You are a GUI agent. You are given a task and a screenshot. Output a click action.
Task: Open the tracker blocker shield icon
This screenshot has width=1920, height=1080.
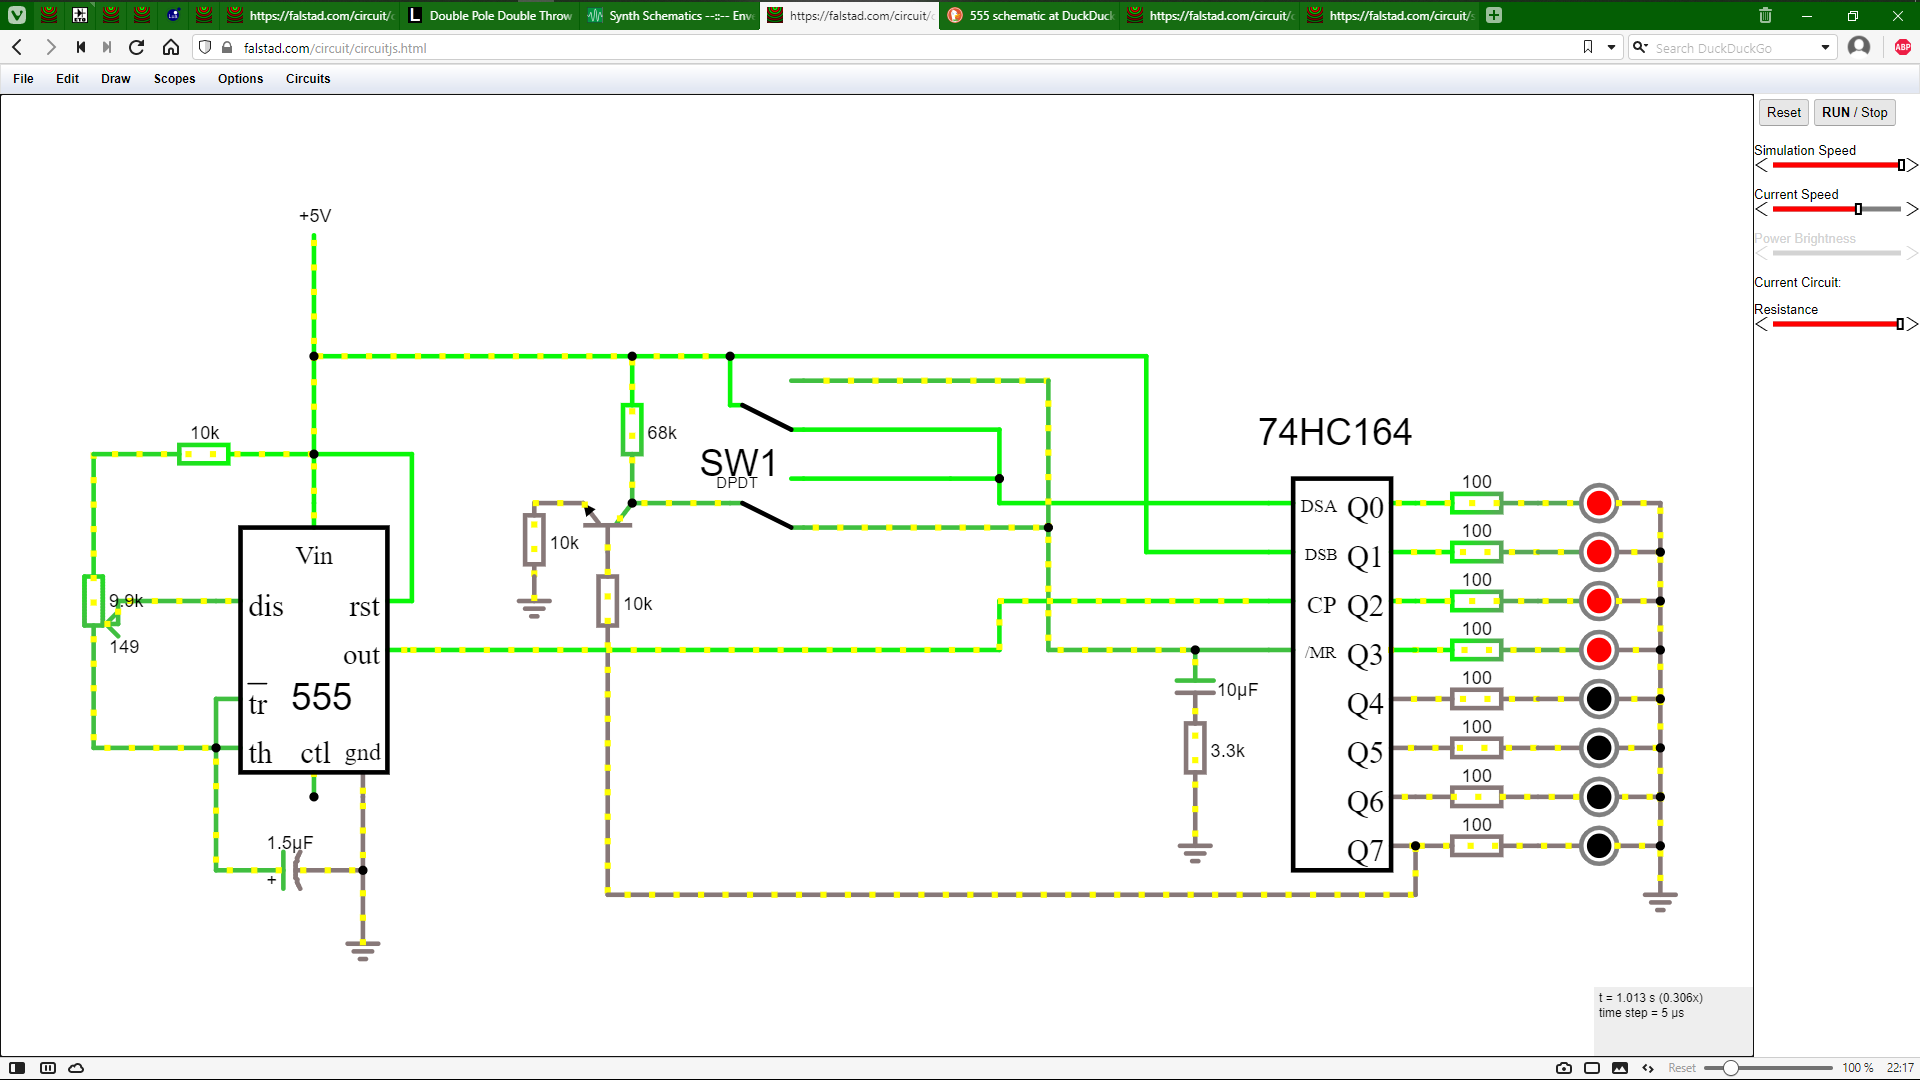click(205, 47)
